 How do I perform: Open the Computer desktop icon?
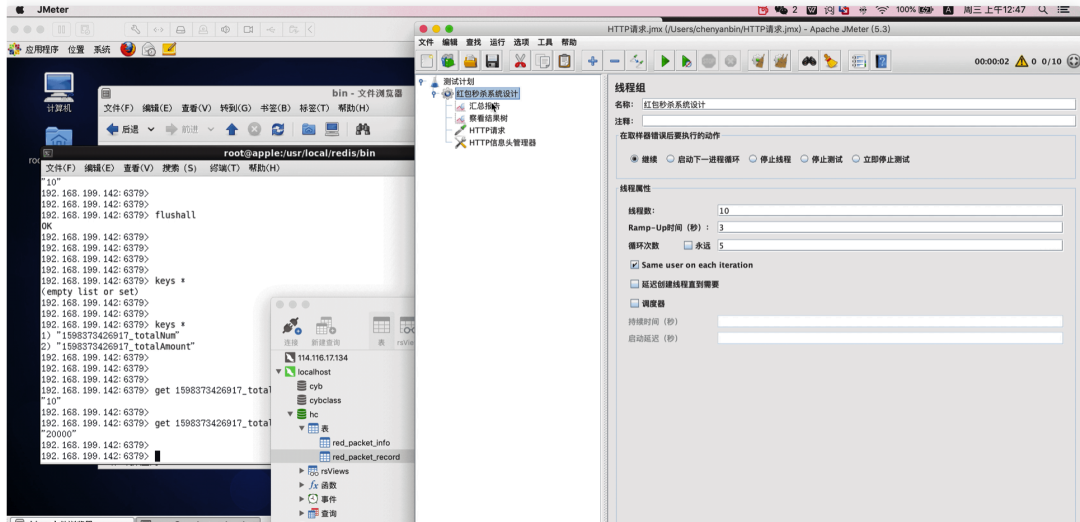(x=59, y=87)
